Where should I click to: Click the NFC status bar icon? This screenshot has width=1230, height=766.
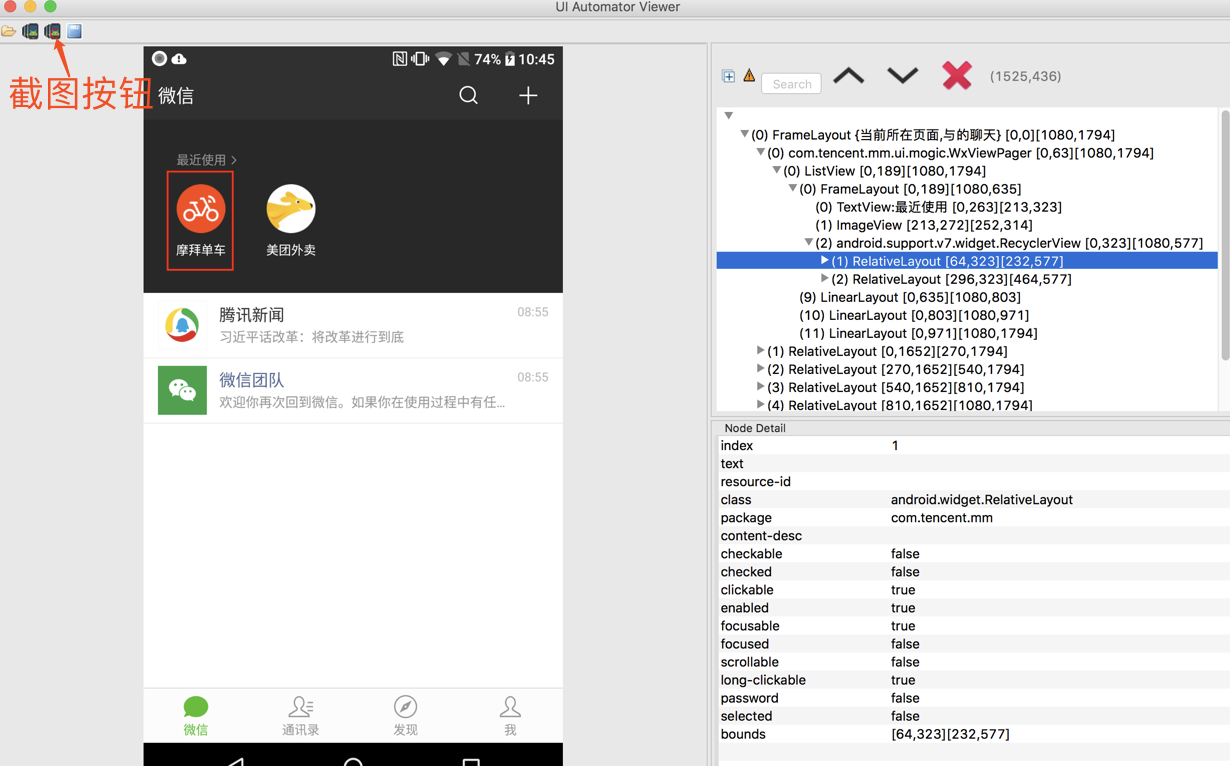click(x=400, y=59)
